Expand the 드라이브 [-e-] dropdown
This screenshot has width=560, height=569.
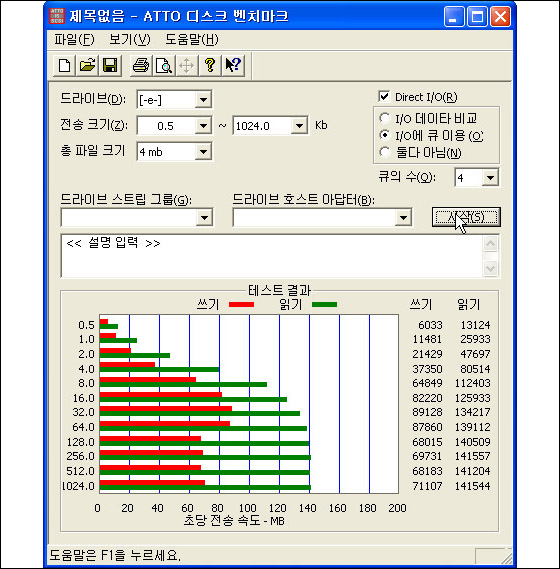click(x=203, y=99)
